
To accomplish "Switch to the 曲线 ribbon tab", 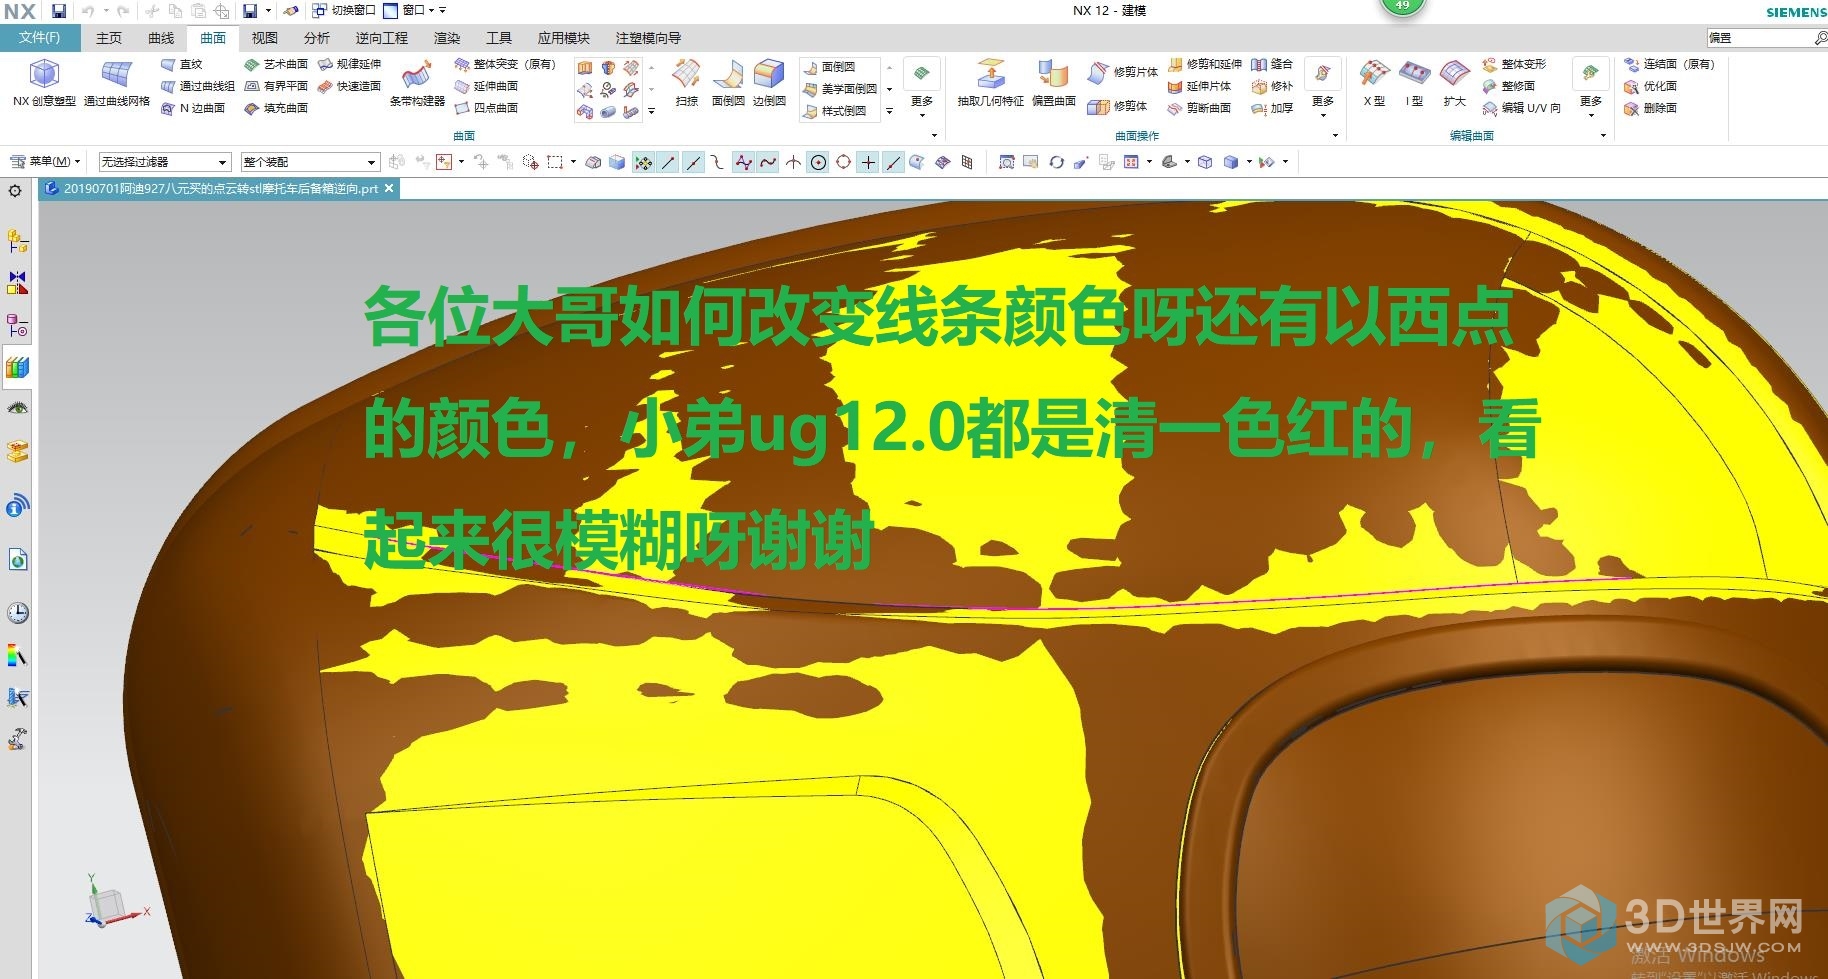I will point(161,38).
